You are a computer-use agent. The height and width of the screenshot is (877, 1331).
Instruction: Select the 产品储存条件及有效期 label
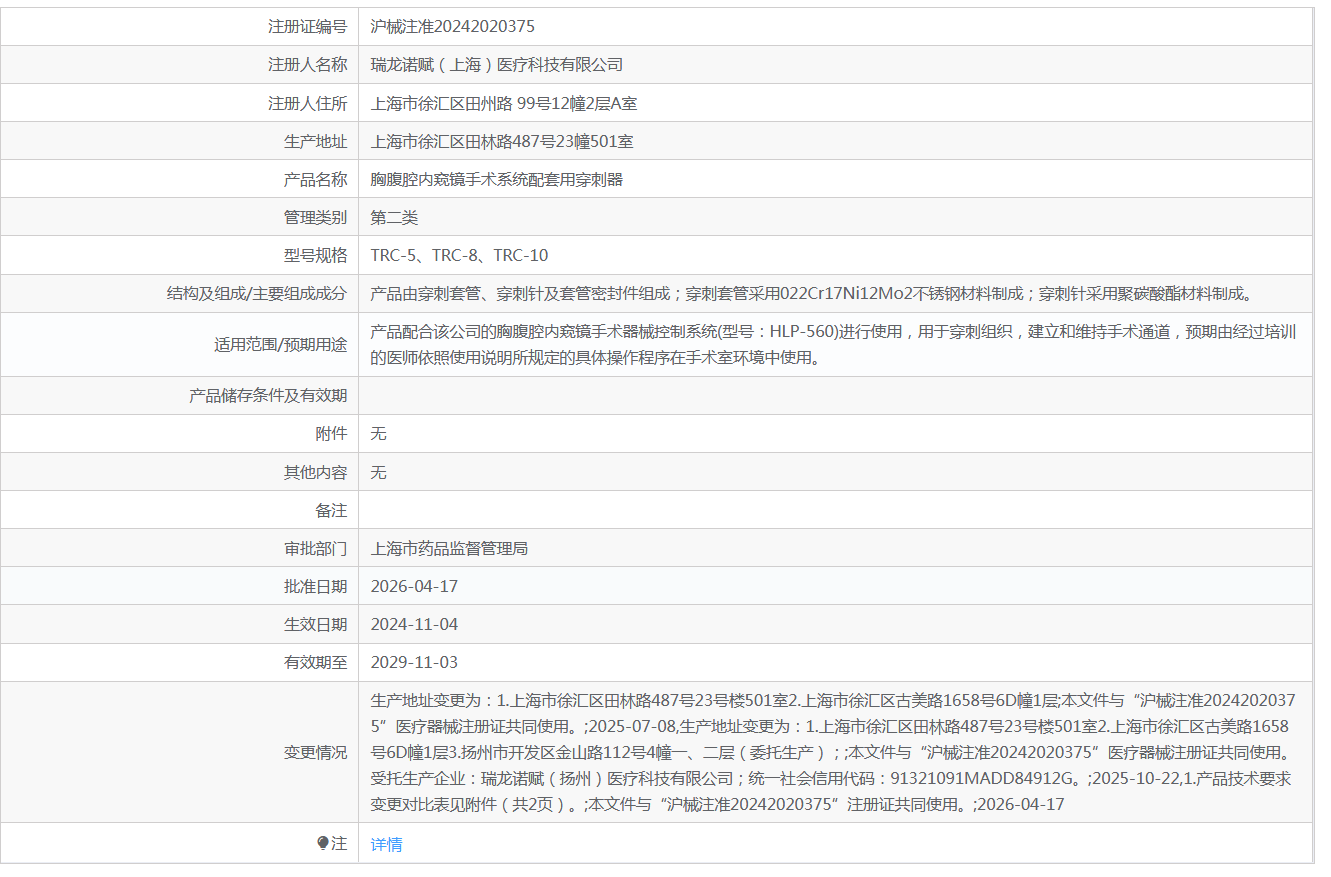click(269, 395)
